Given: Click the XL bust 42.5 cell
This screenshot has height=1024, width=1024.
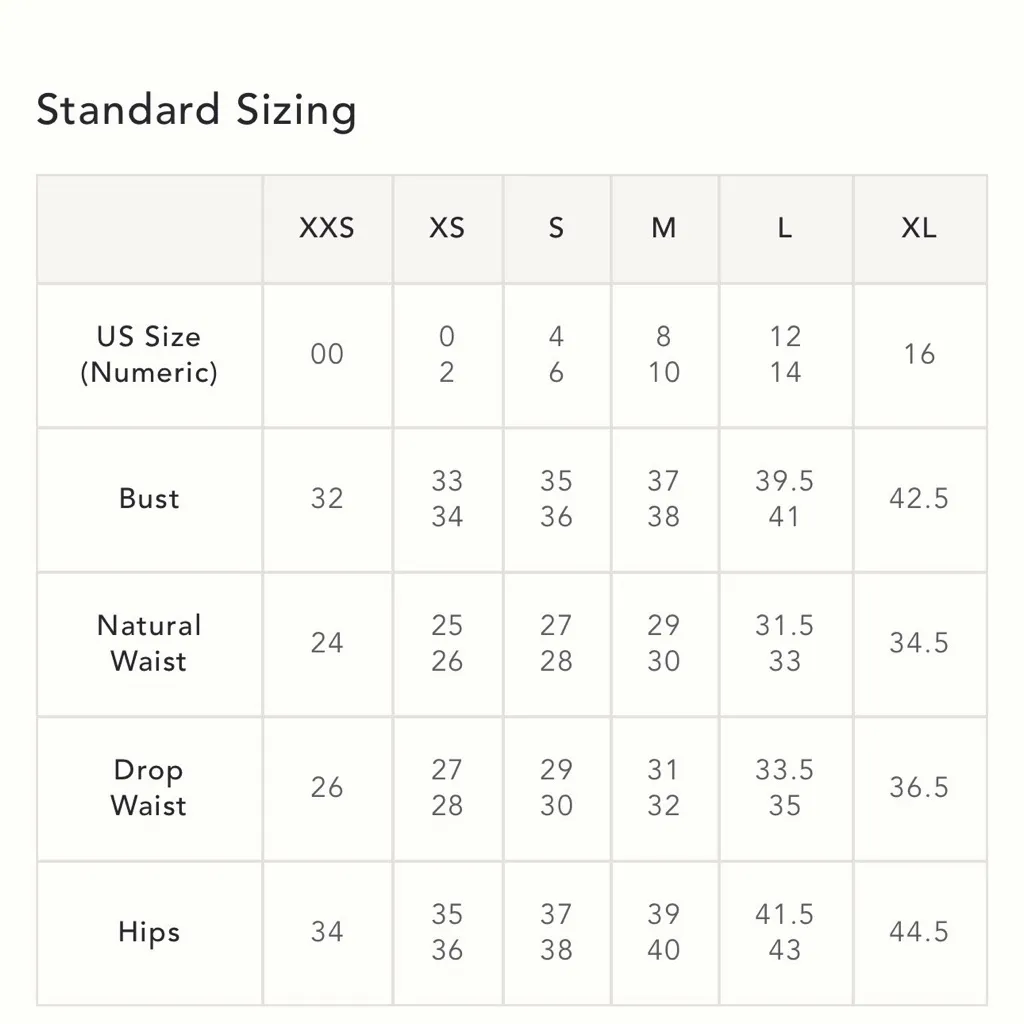Looking at the screenshot, I should pyautogui.click(x=919, y=498).
